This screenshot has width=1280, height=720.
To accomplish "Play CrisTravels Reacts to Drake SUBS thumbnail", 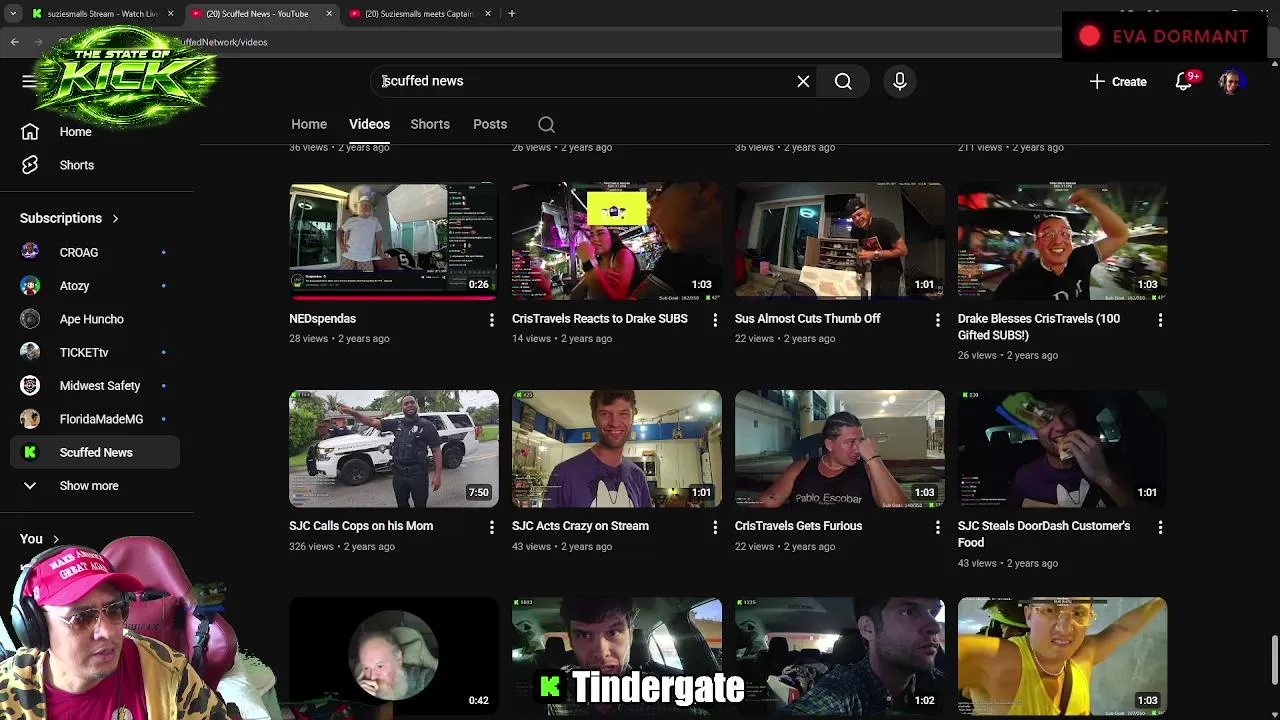I will (x=616, y=241).
